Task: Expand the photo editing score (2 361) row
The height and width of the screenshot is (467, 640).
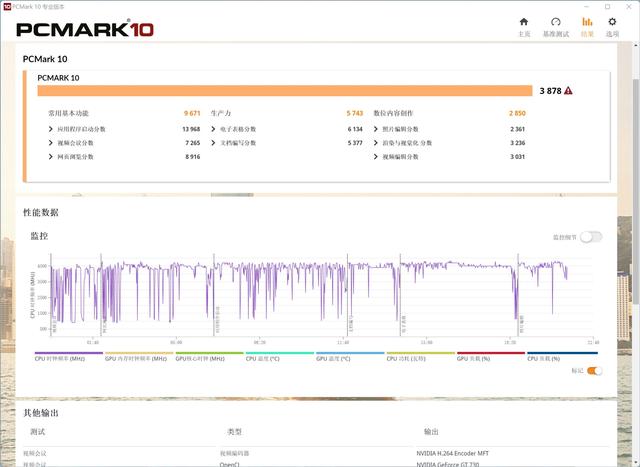Action: (376, 129)
